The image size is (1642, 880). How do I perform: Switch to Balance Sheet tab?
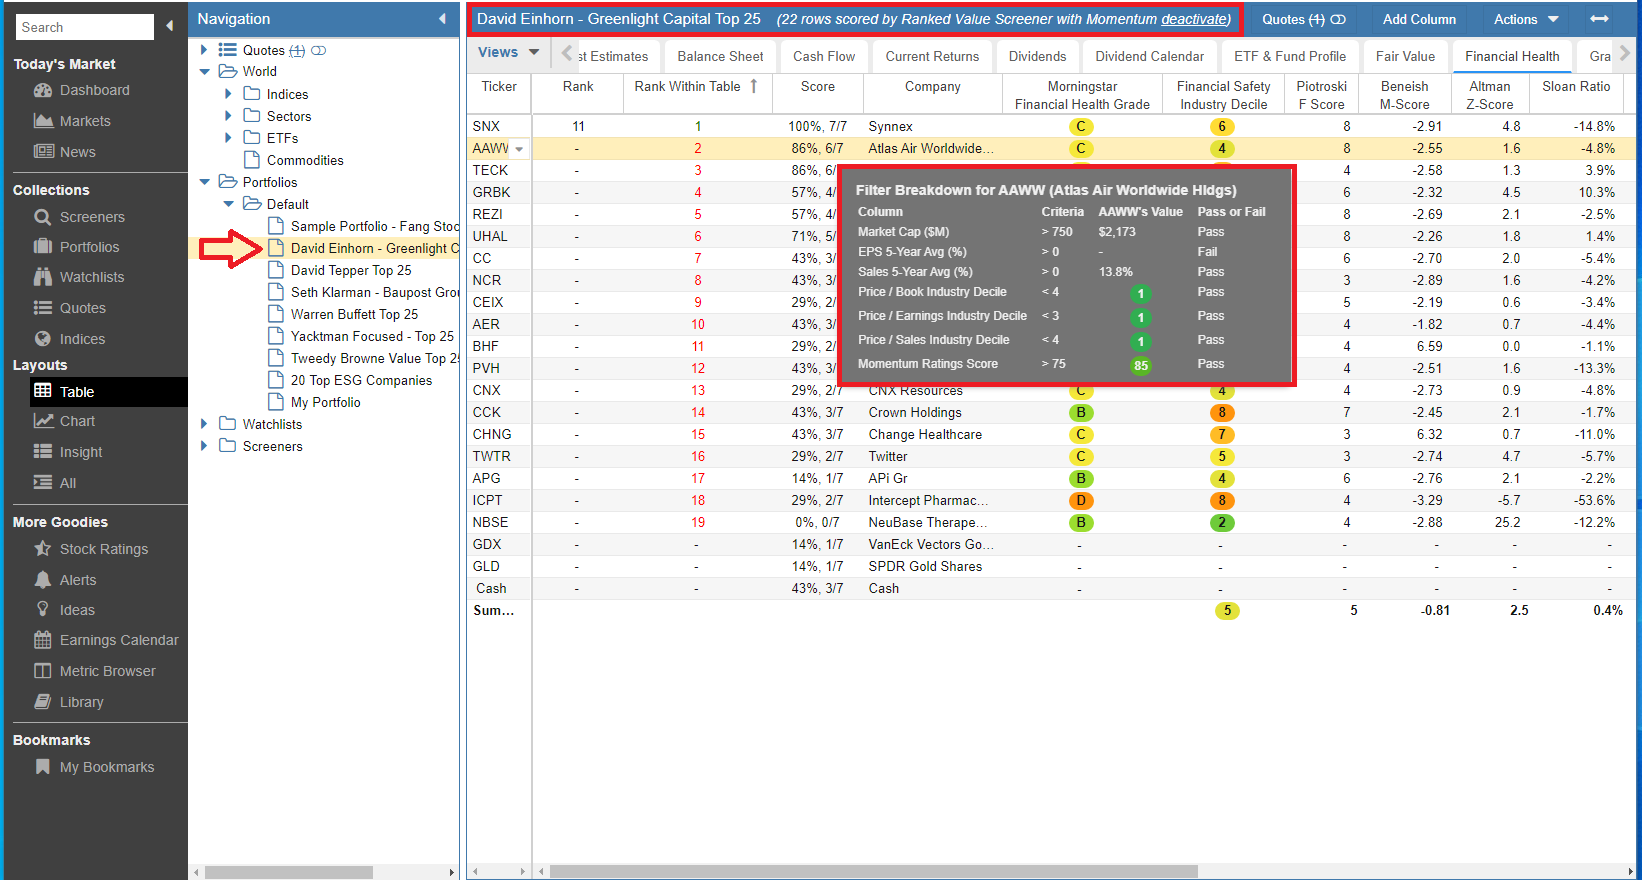pos(720,56)
